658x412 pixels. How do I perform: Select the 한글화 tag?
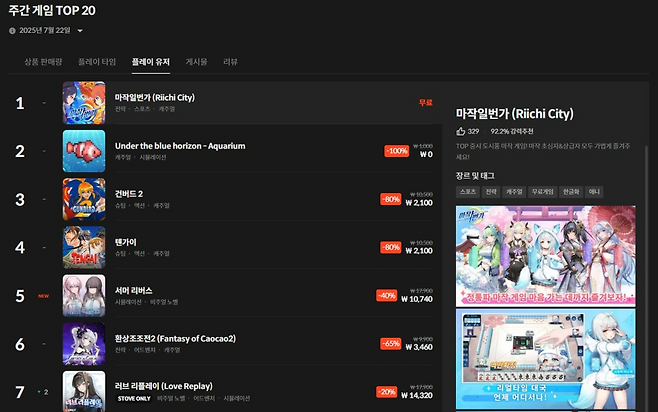pos(571,192)
